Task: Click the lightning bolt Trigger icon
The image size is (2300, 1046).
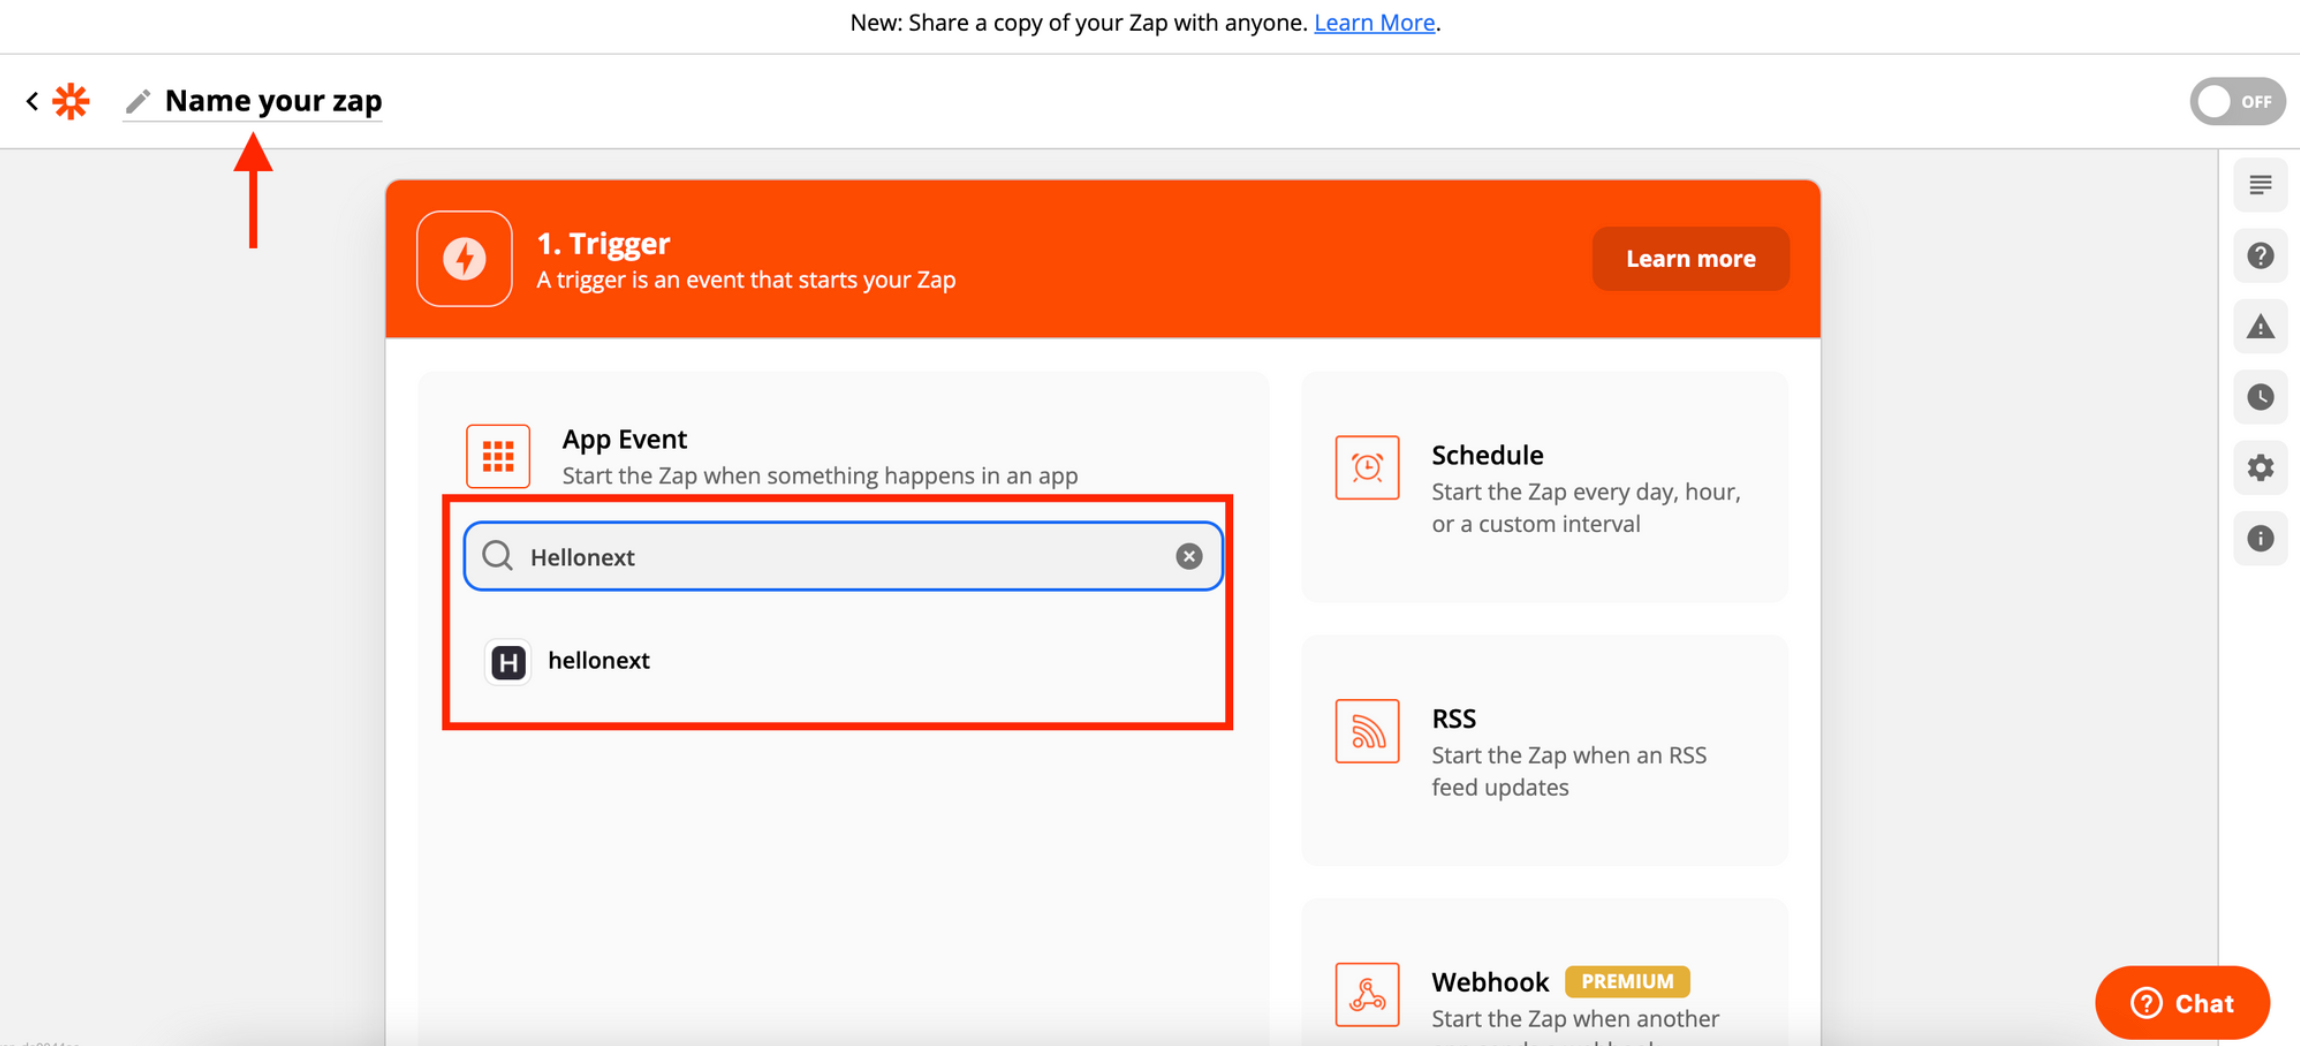Action: point(464,258)
